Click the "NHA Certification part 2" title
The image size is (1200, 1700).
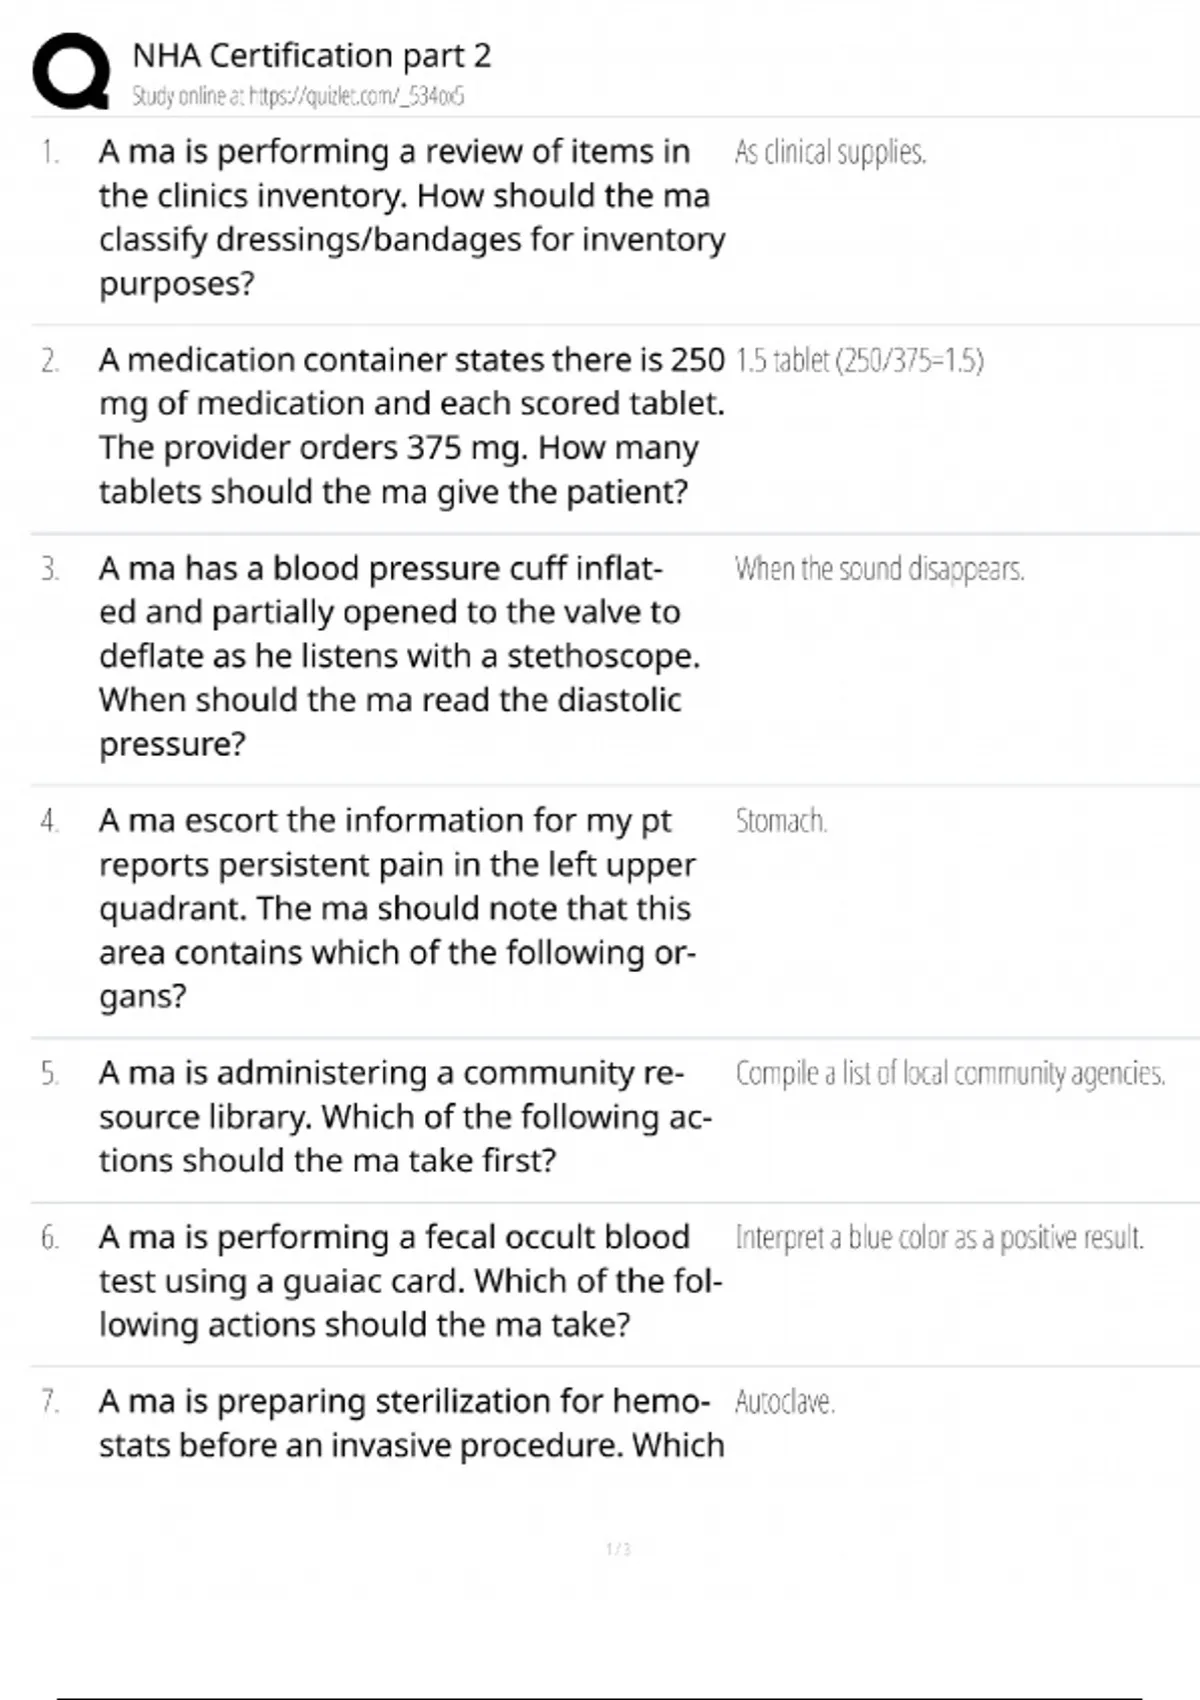click(312, 55)
